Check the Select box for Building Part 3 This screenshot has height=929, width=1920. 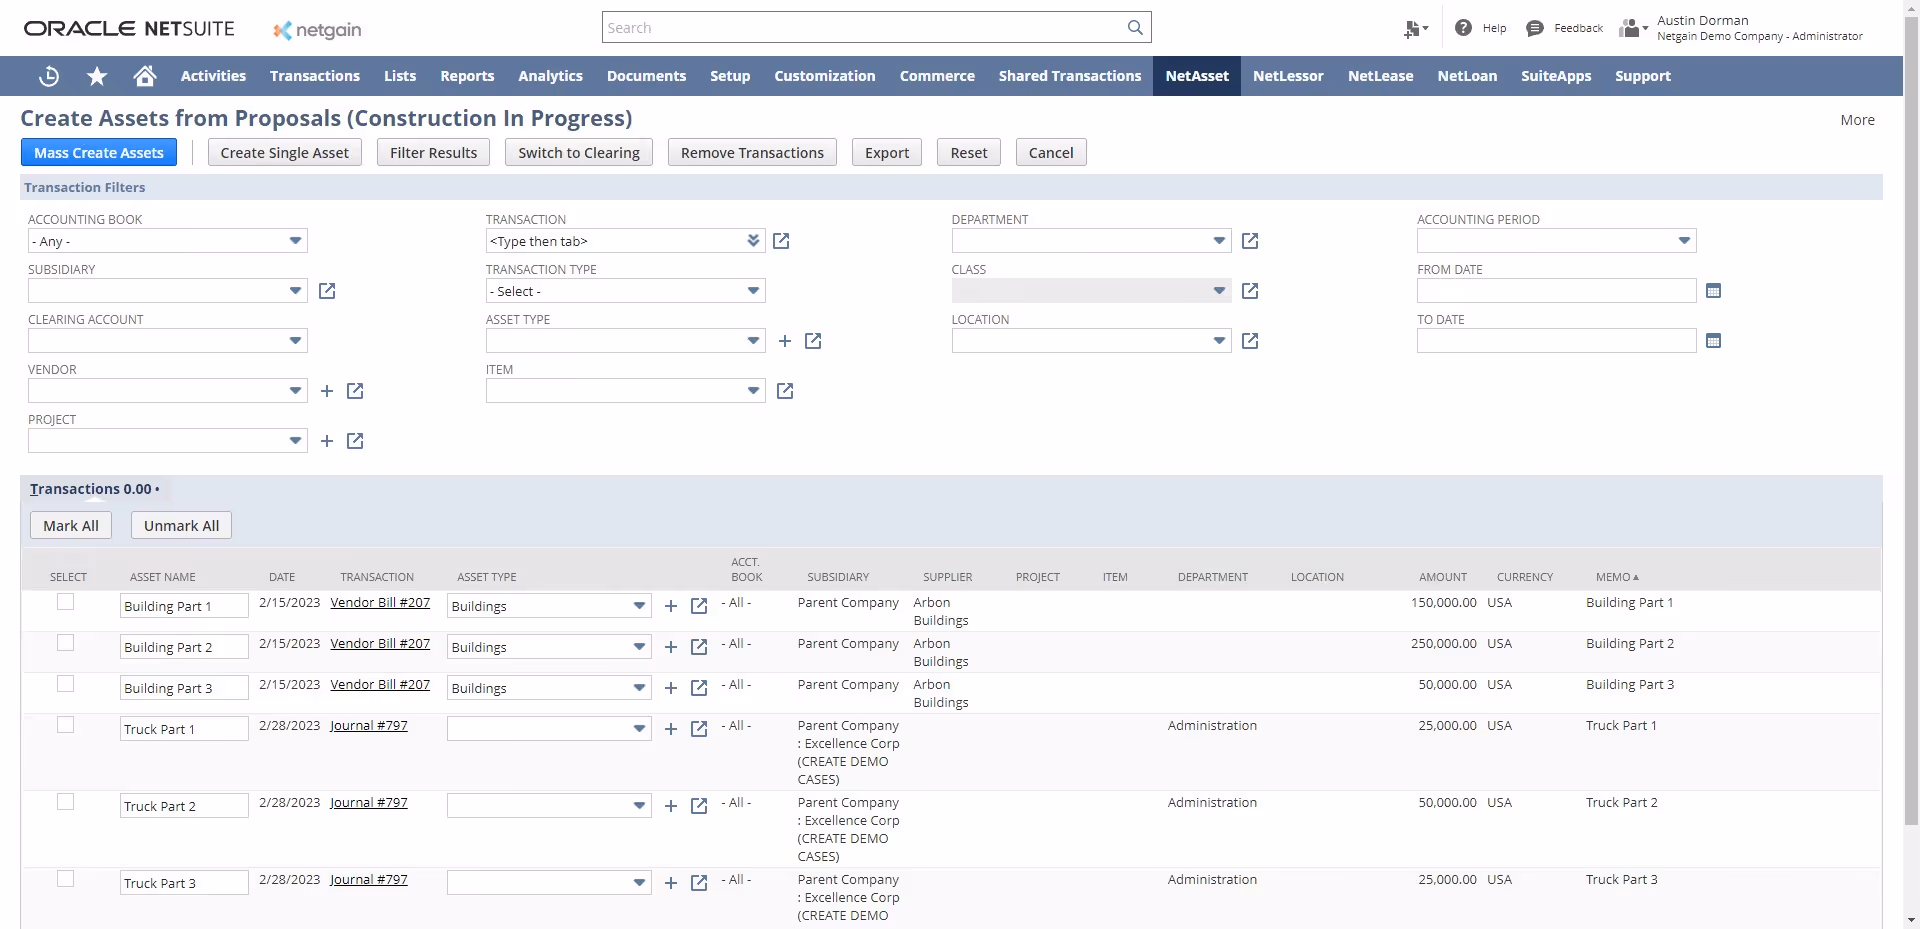click(65, 684)
